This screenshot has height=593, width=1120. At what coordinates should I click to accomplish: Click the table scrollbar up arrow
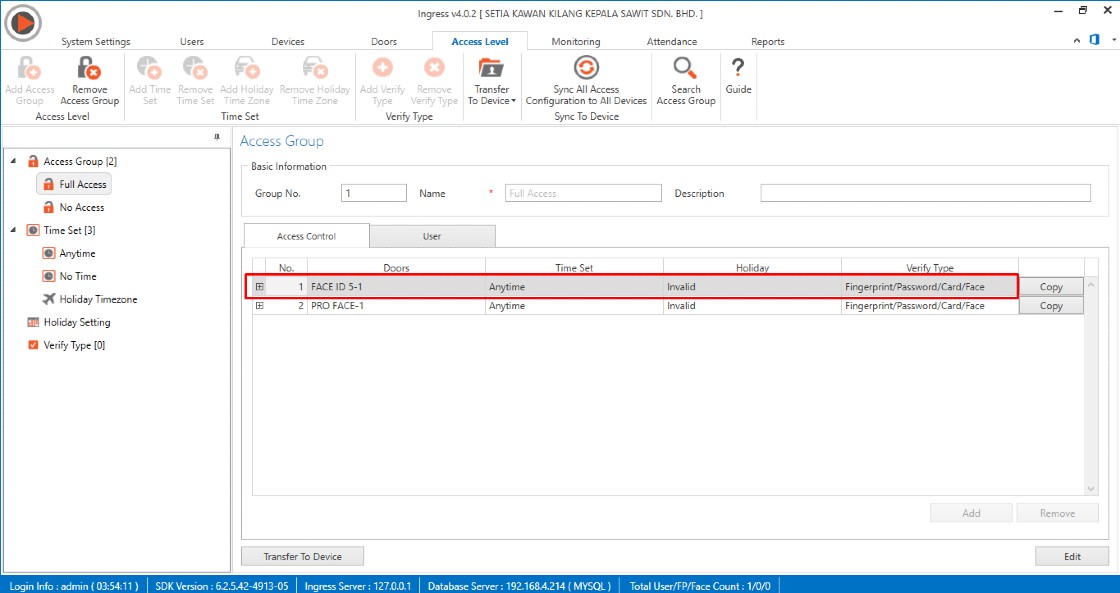(1091, 285)
